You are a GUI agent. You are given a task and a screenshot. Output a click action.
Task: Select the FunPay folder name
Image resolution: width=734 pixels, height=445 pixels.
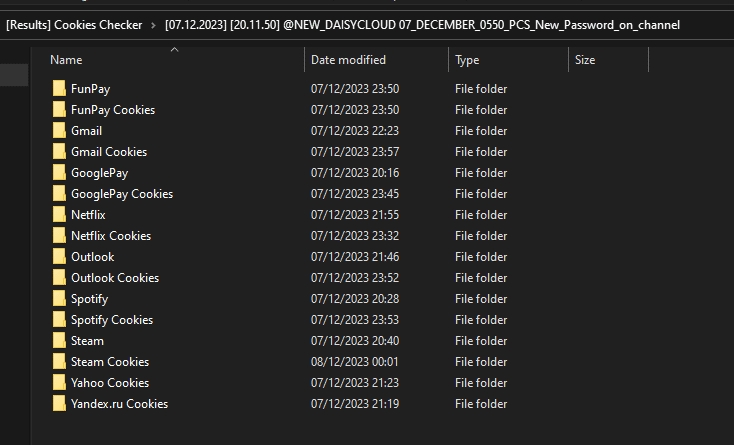(90, 89)
